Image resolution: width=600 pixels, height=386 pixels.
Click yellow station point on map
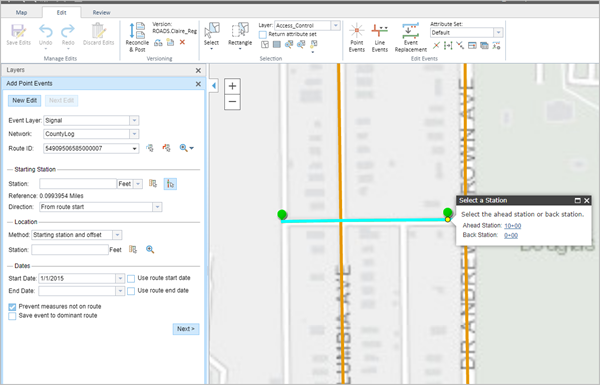pyautogui.click(x=447, y=220)
